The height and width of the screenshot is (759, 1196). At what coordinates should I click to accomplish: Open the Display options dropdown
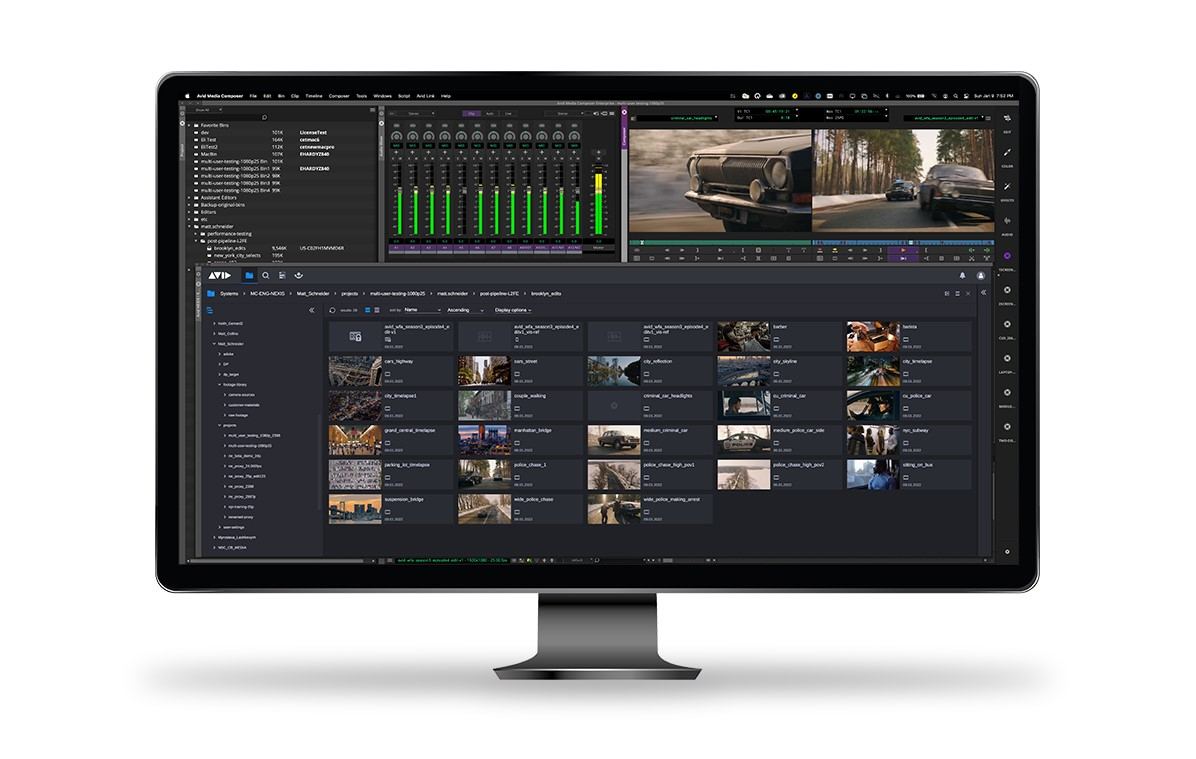point(513,310)
